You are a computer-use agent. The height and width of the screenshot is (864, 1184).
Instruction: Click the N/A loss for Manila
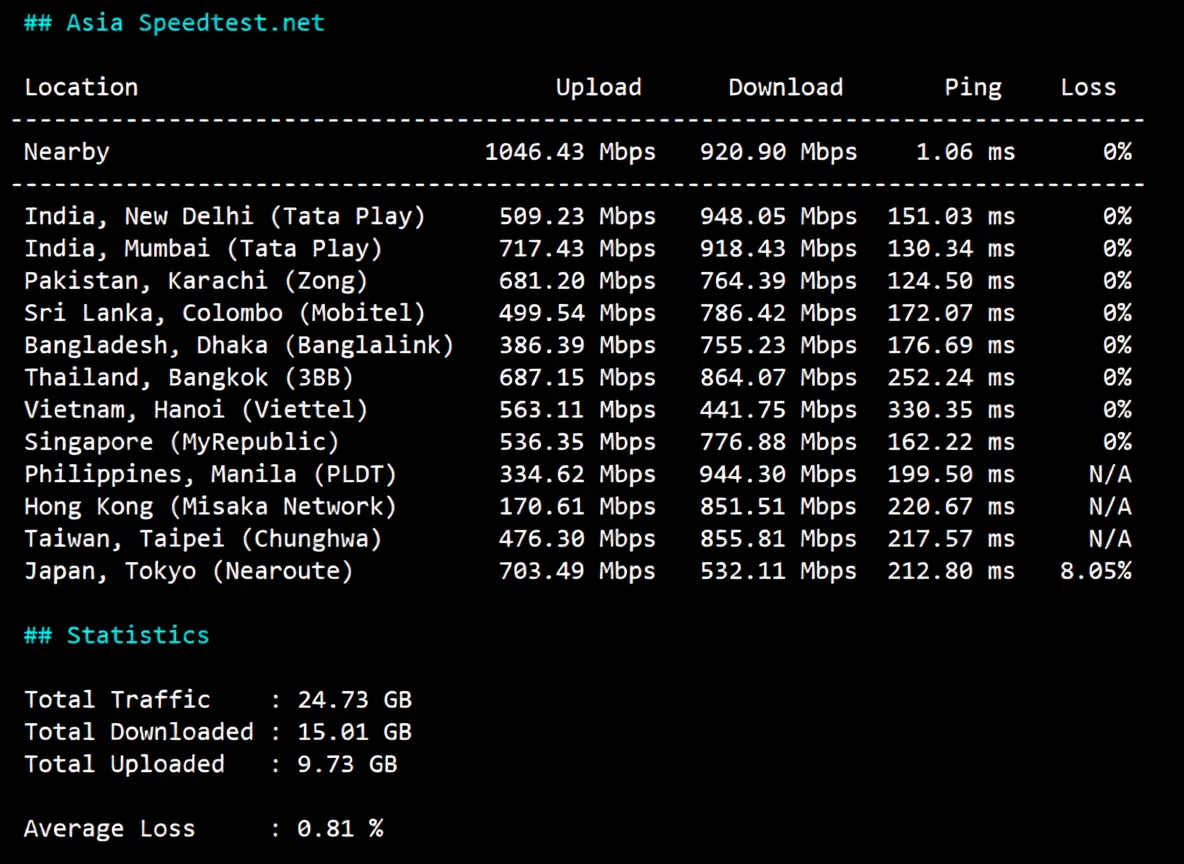point(1110,474)
